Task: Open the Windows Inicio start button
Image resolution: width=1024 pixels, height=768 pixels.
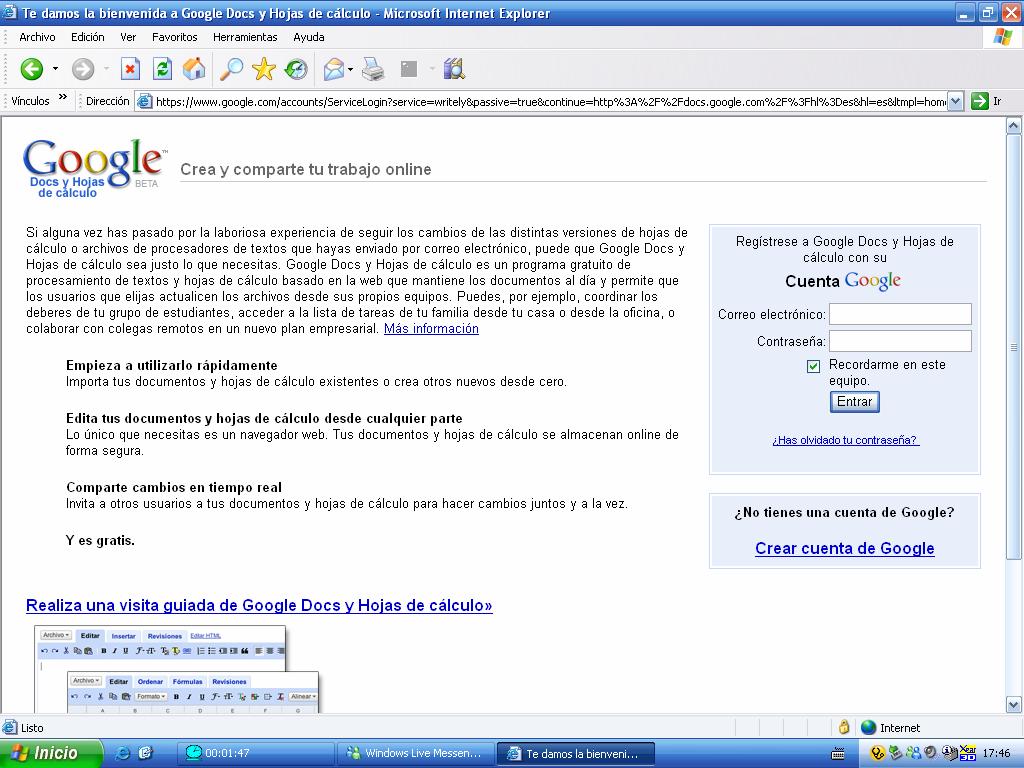Action: point(50,753)
